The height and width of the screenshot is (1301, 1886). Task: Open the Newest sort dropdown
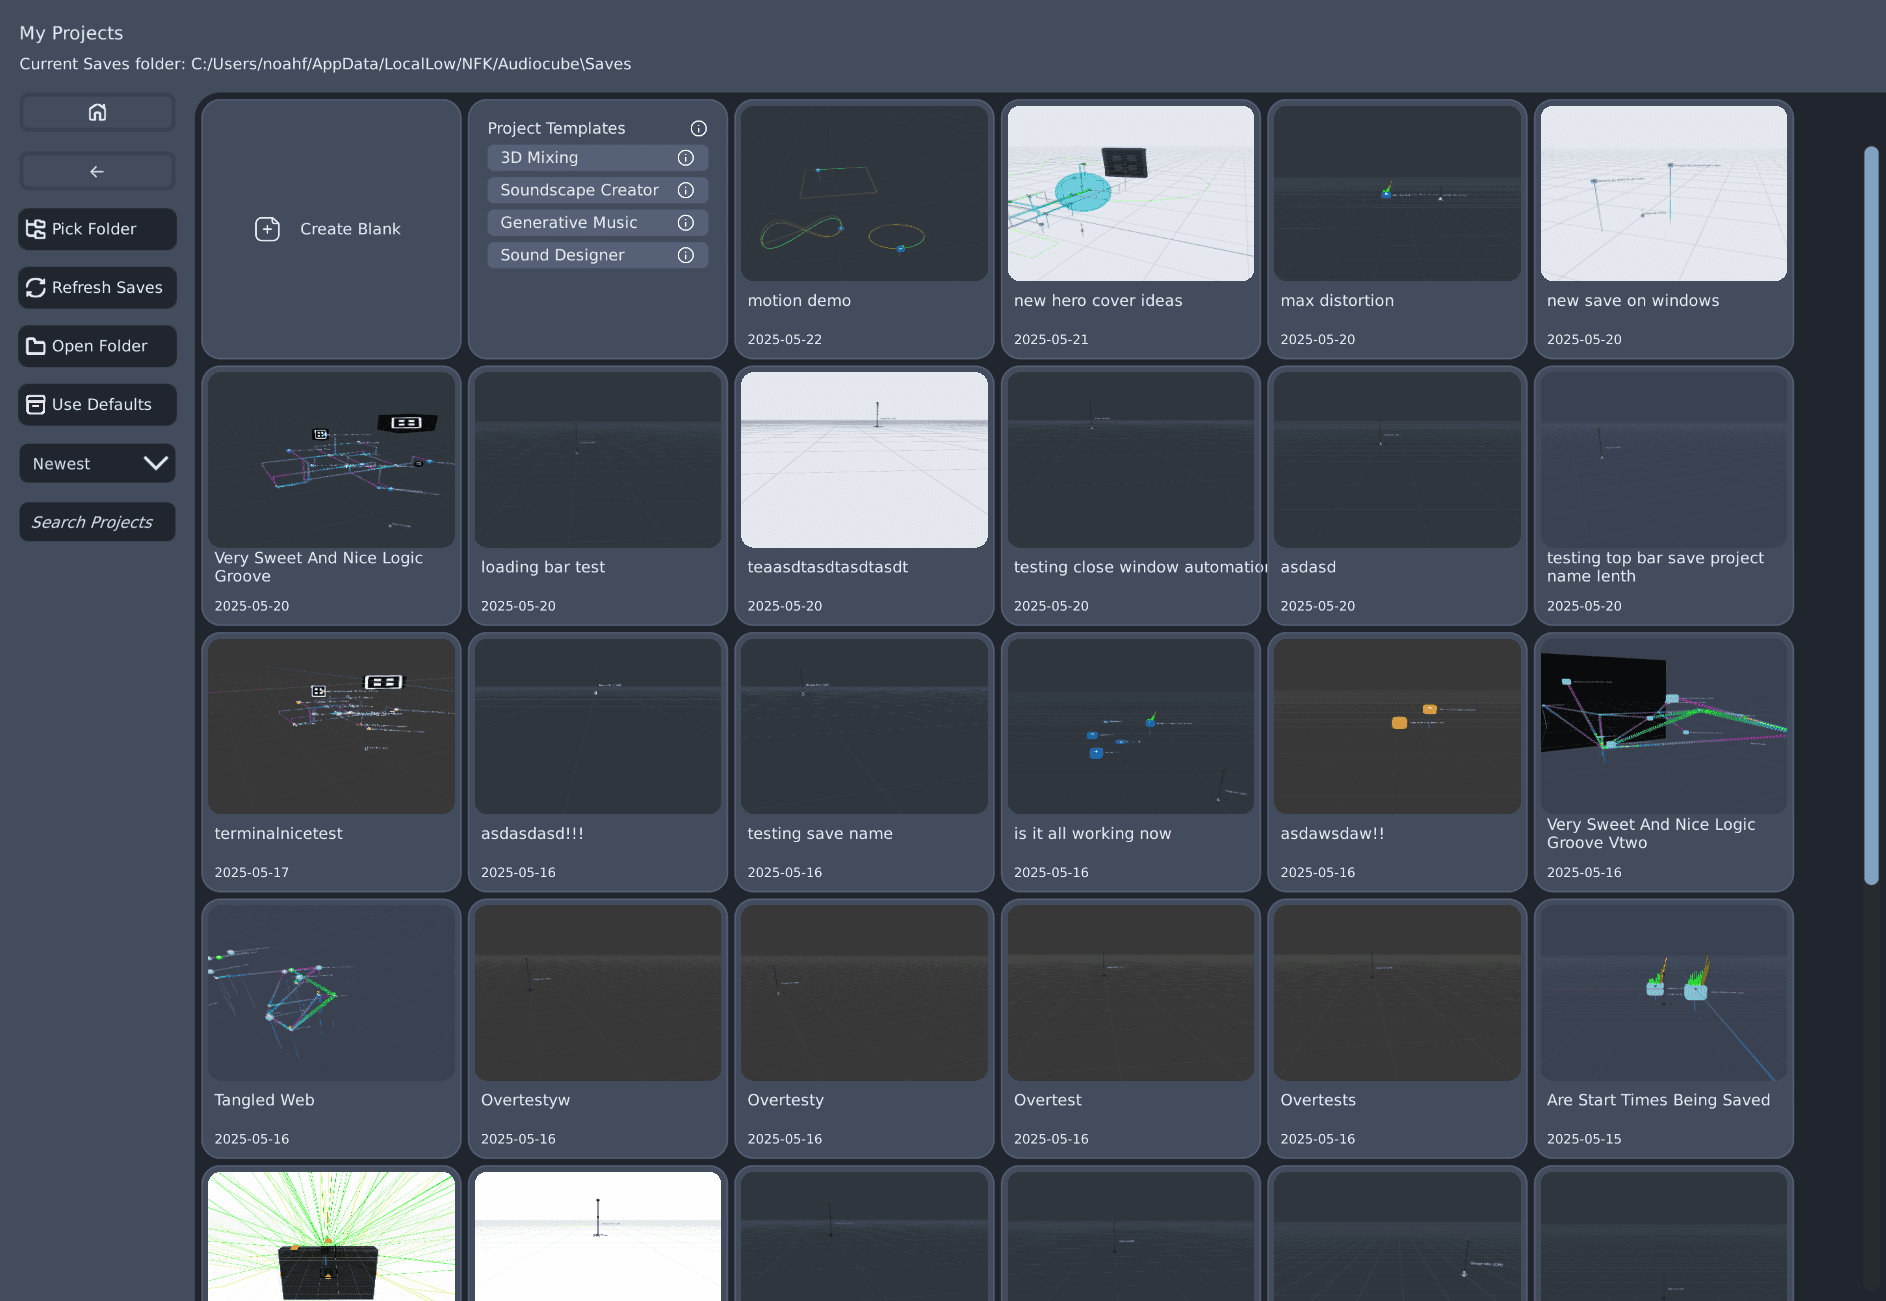pyautogui.click(x=97, y=464)
